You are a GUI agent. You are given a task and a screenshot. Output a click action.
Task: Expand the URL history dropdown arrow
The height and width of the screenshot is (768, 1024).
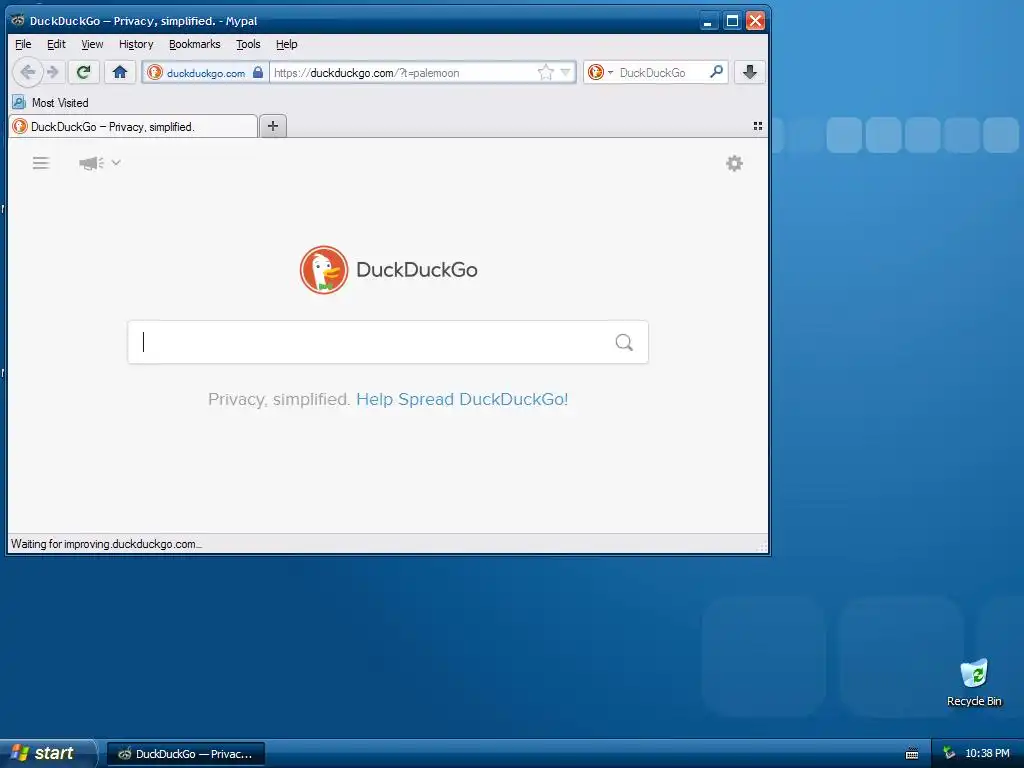click(x=566, y=72)
